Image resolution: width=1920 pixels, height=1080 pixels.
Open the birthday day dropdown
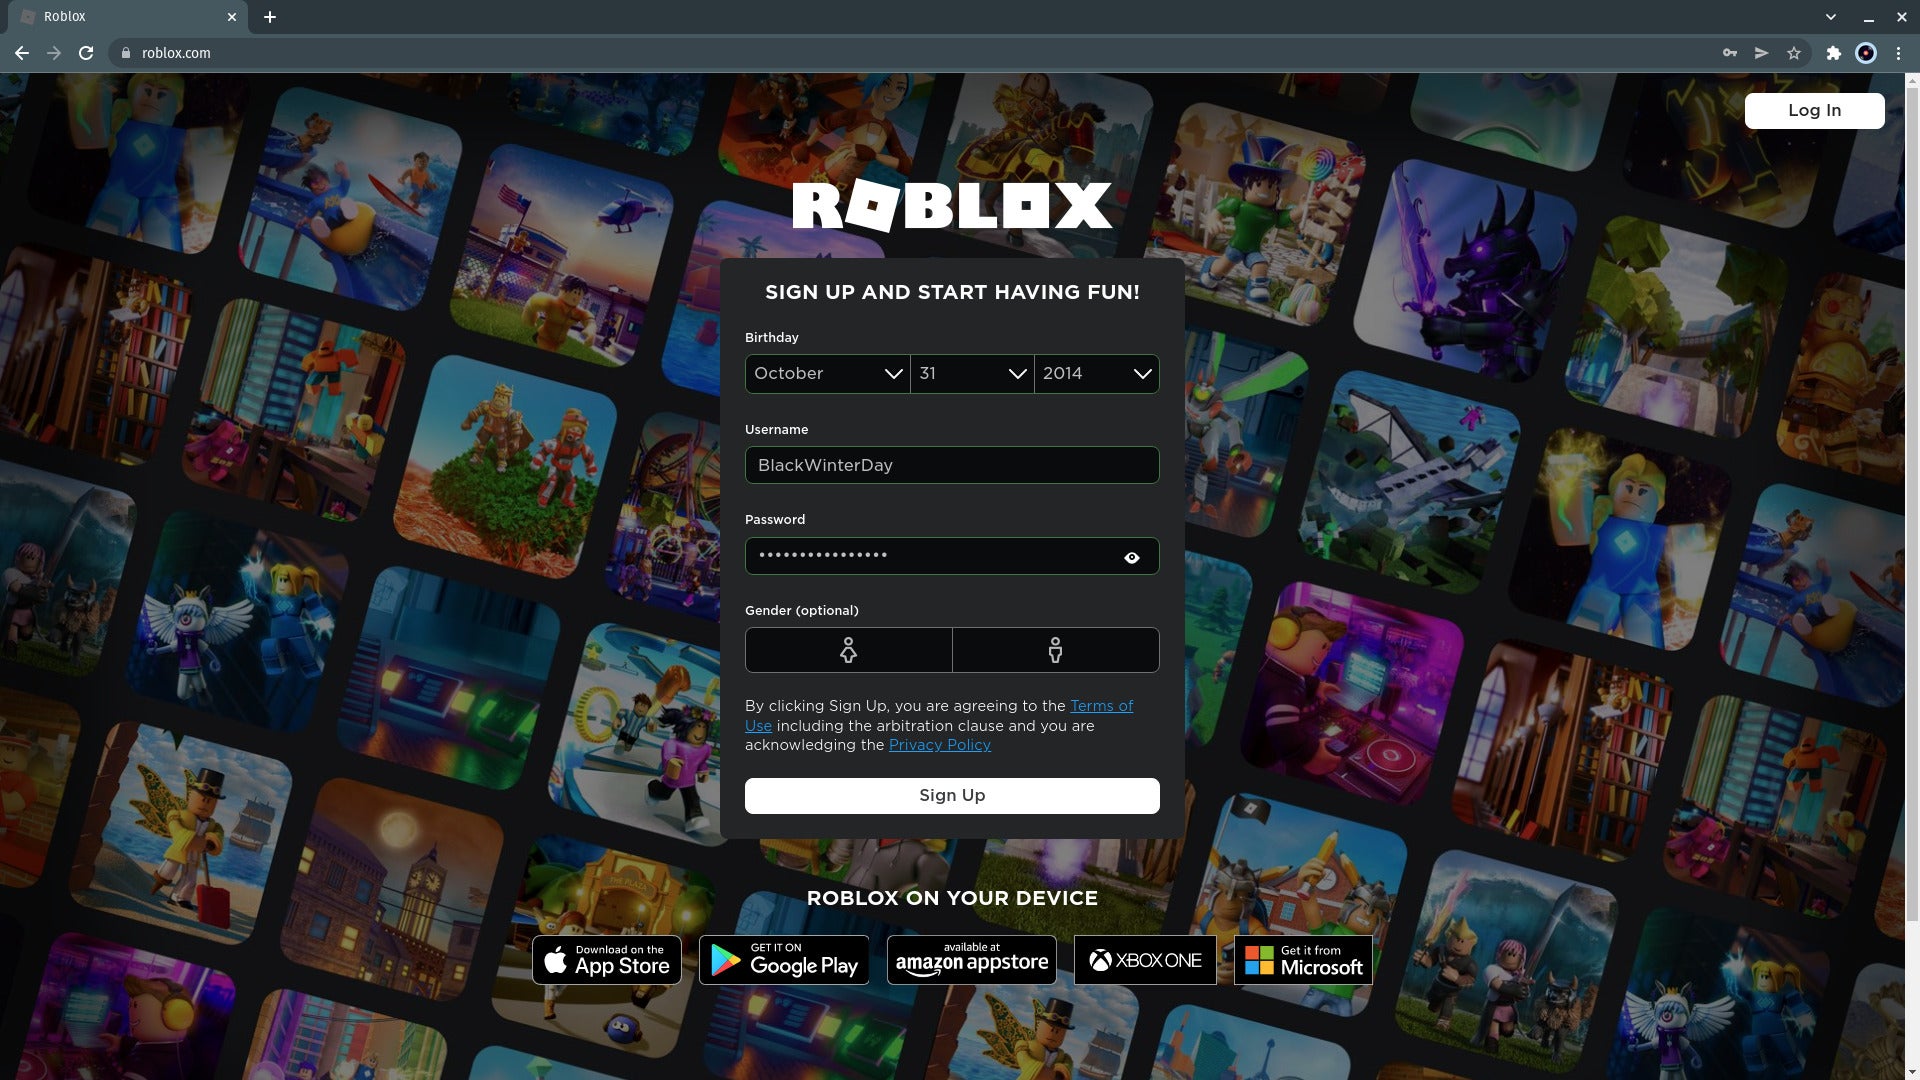972,374
